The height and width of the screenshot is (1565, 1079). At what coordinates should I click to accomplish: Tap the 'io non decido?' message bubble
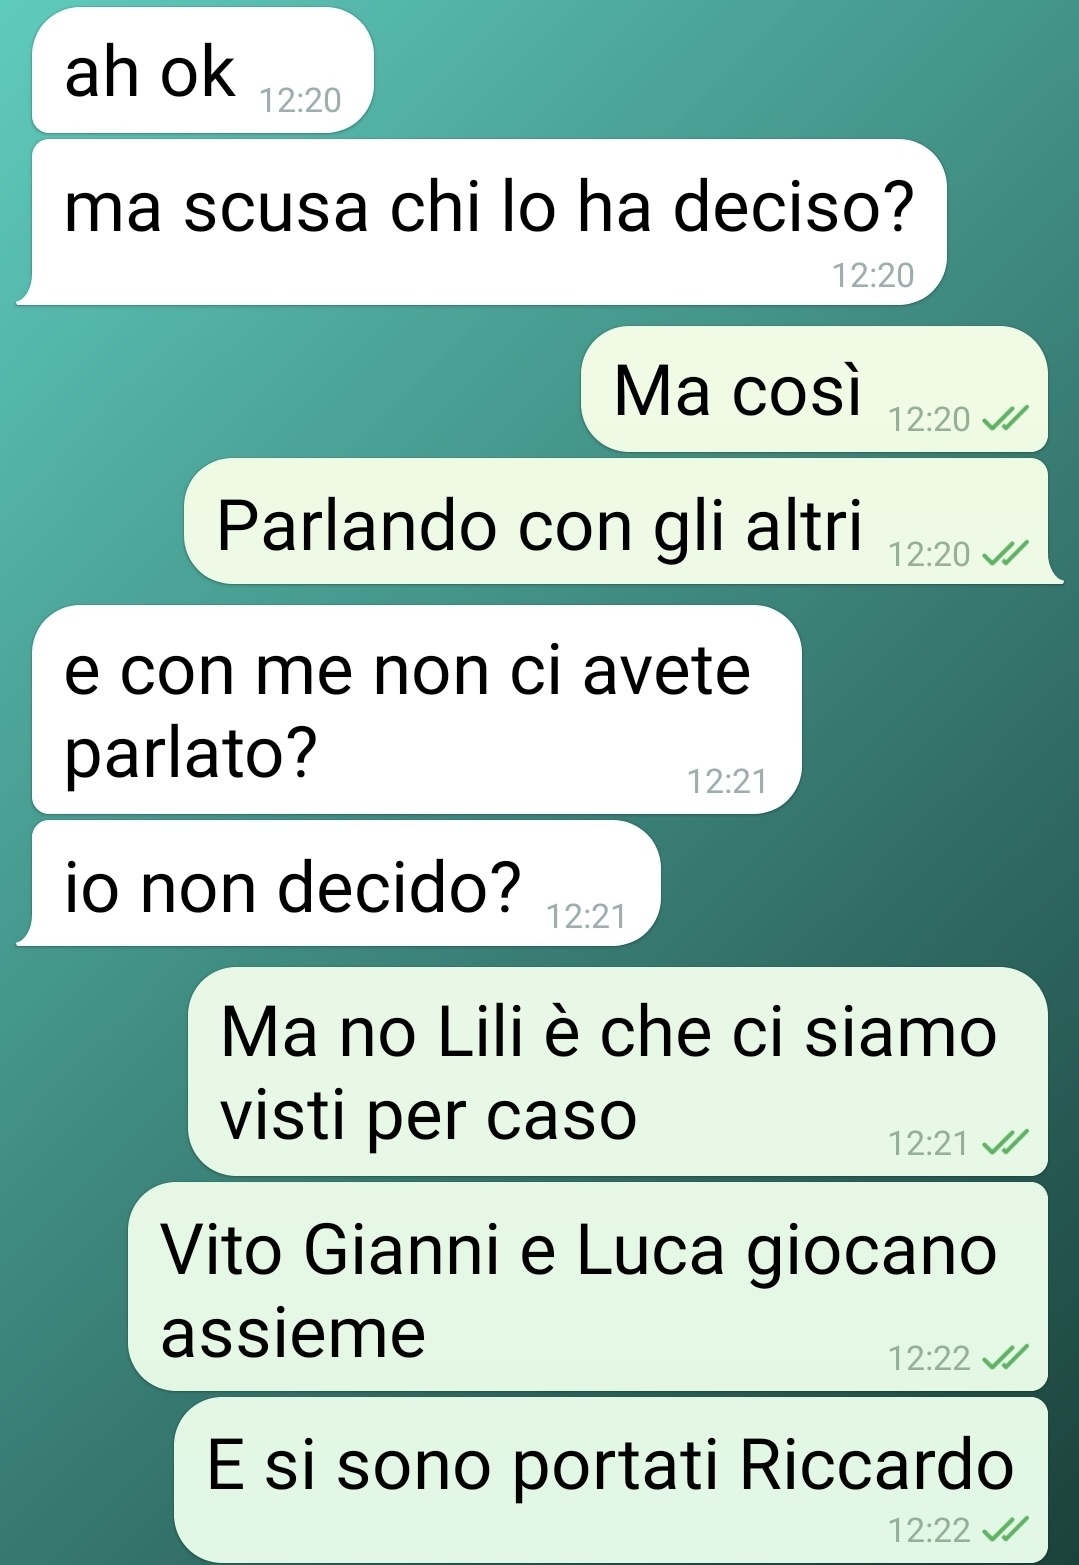tap(339, 883)
